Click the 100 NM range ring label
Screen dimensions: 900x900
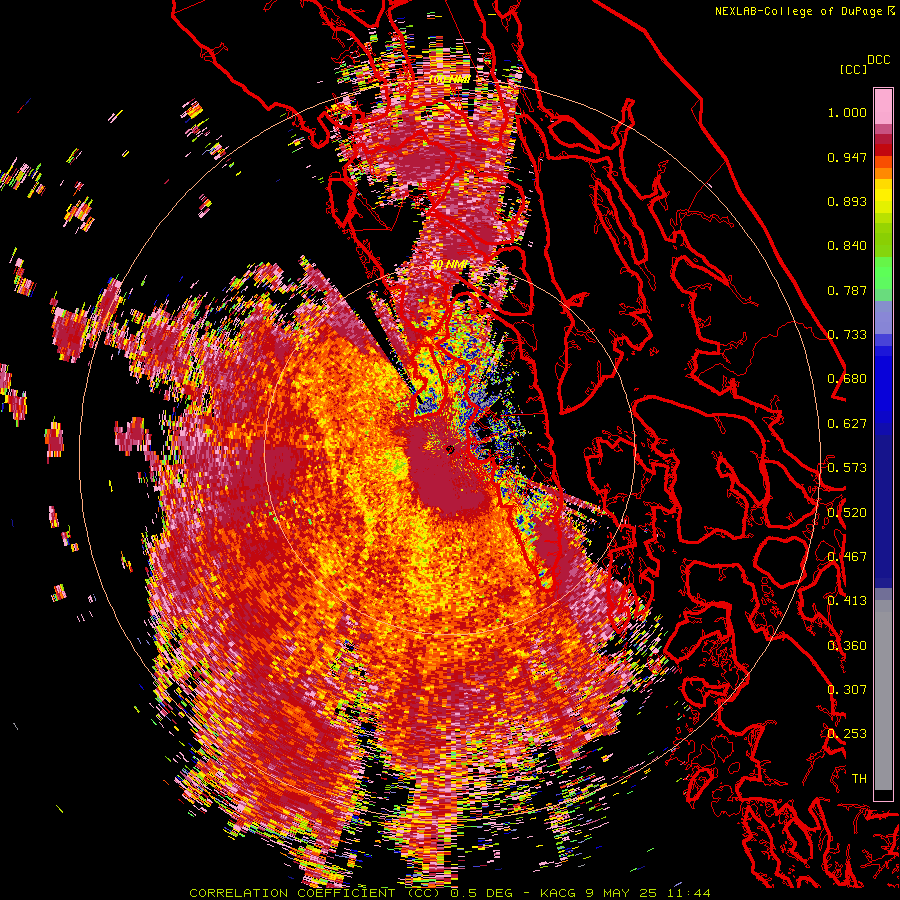(x=449, y=79)
